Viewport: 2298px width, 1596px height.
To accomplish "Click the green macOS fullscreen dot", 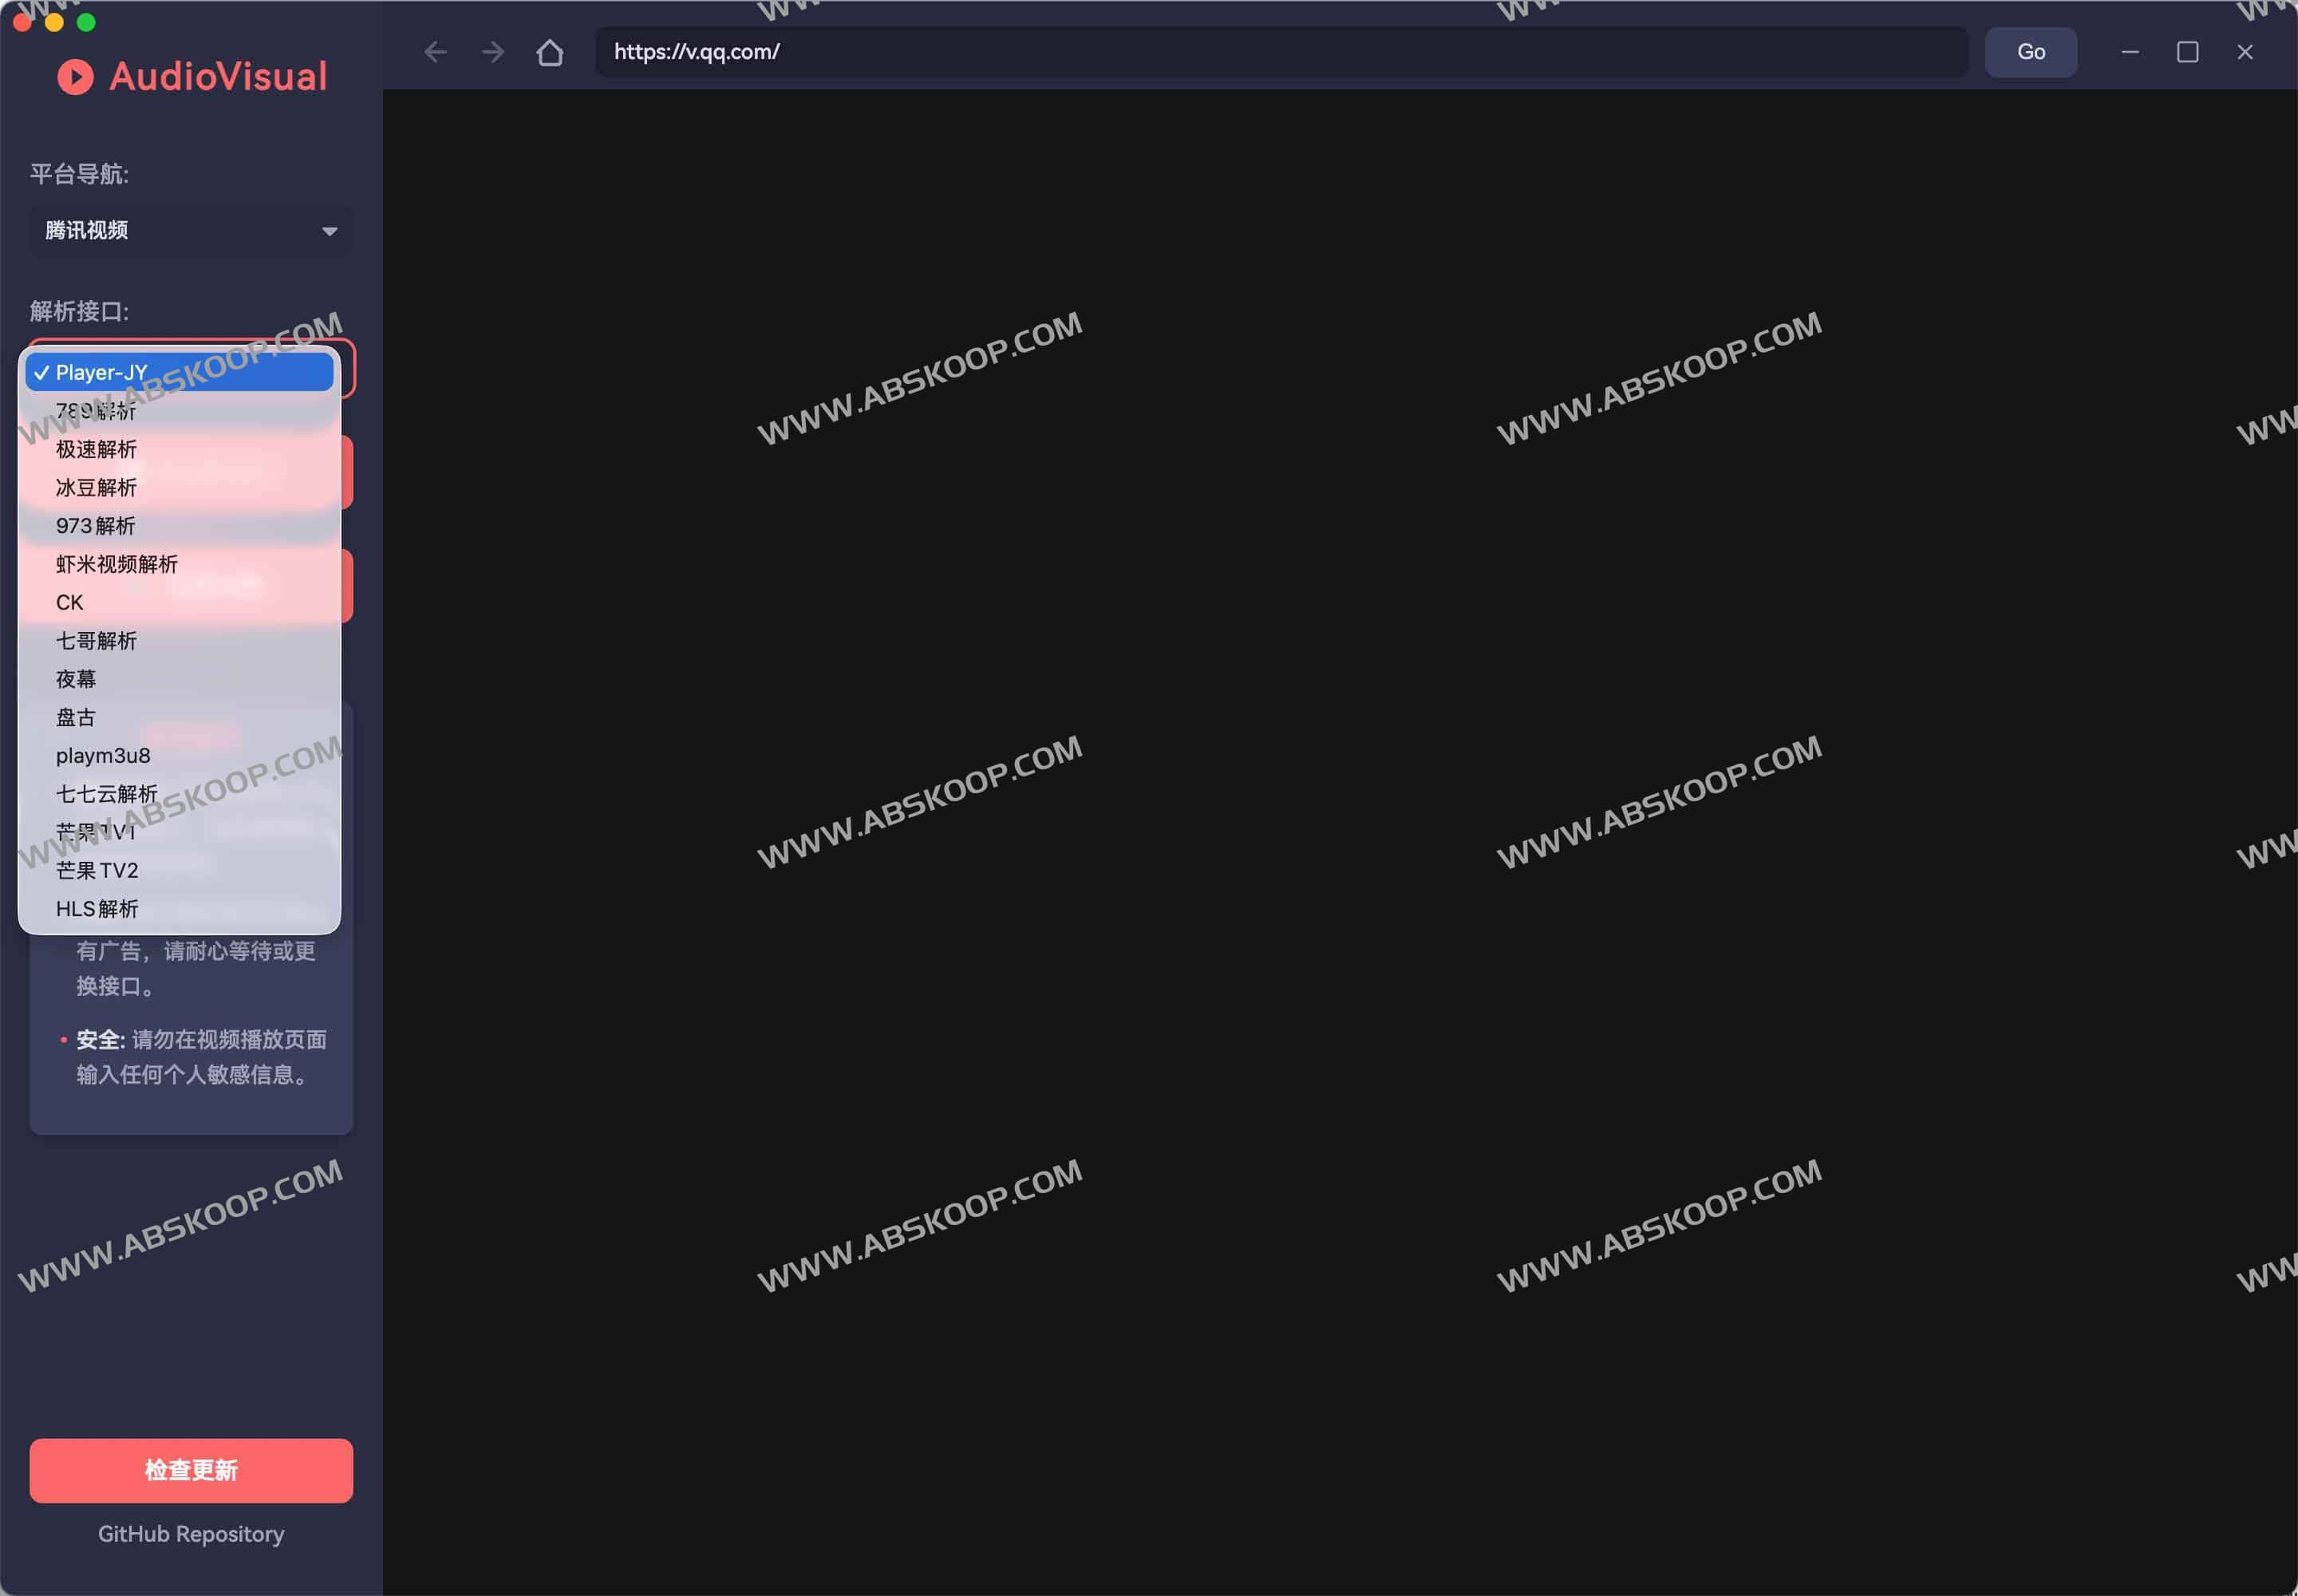I will tap(87, 22).
